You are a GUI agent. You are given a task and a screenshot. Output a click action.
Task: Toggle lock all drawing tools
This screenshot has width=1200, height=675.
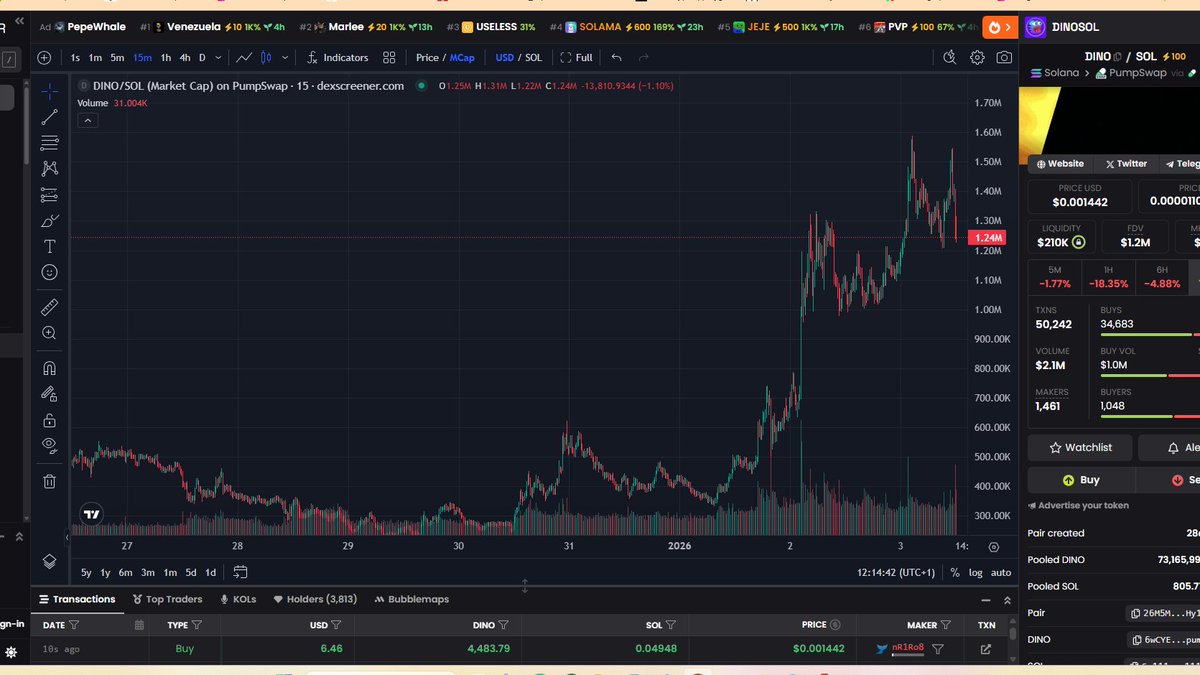pos(49,420)
